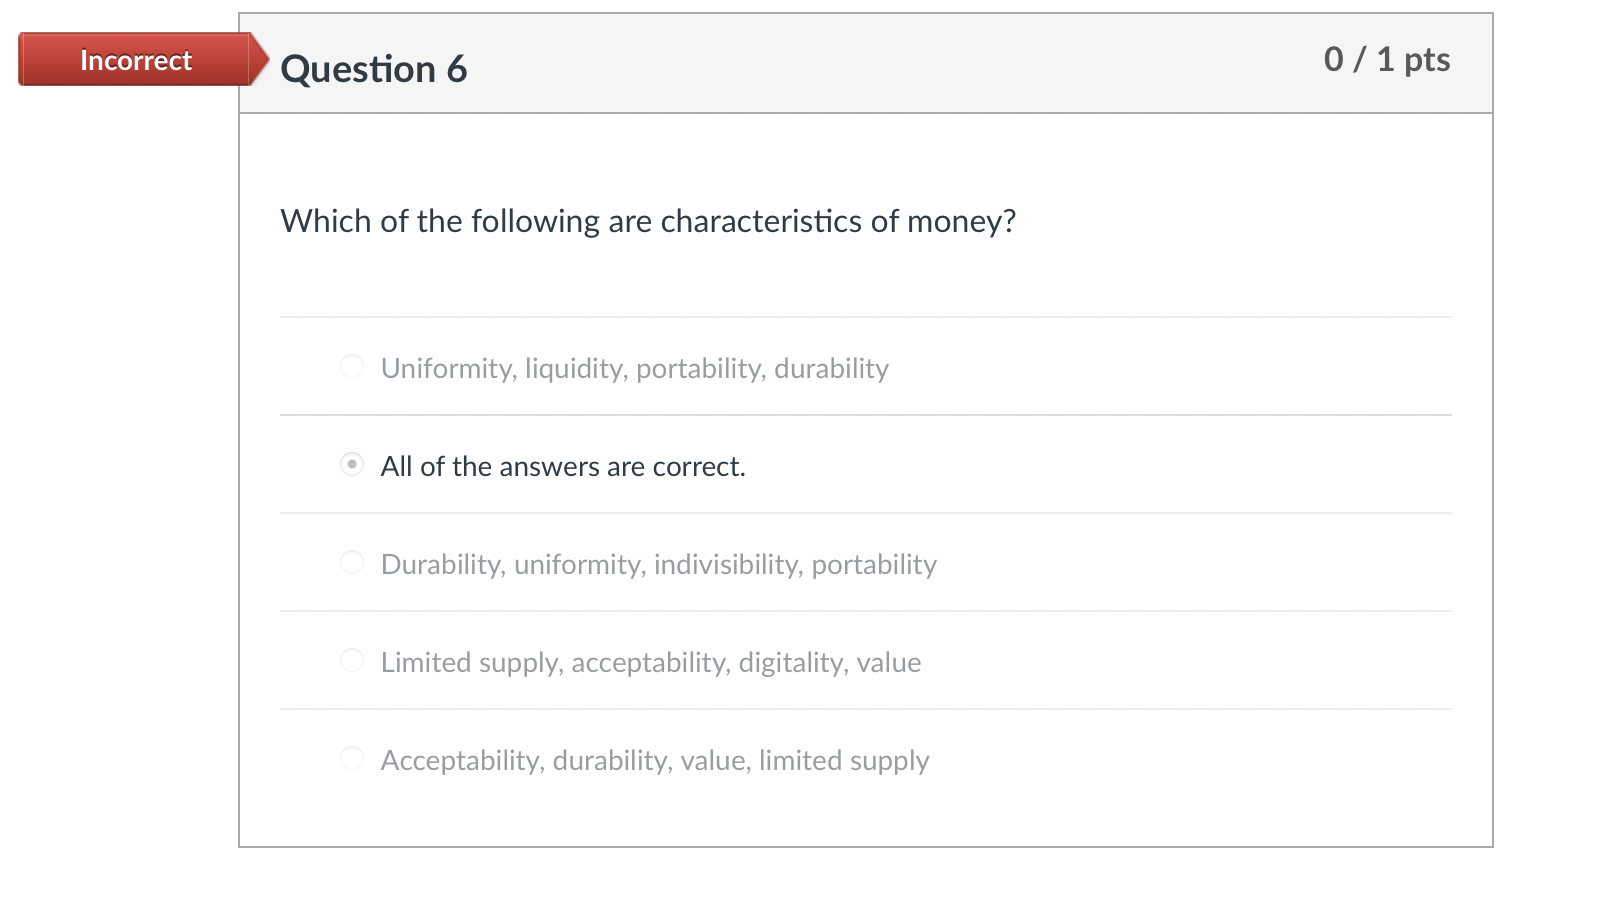Select the radio button for "Uniformity, liquidity, portability, durability"

(x=352, y=366)
